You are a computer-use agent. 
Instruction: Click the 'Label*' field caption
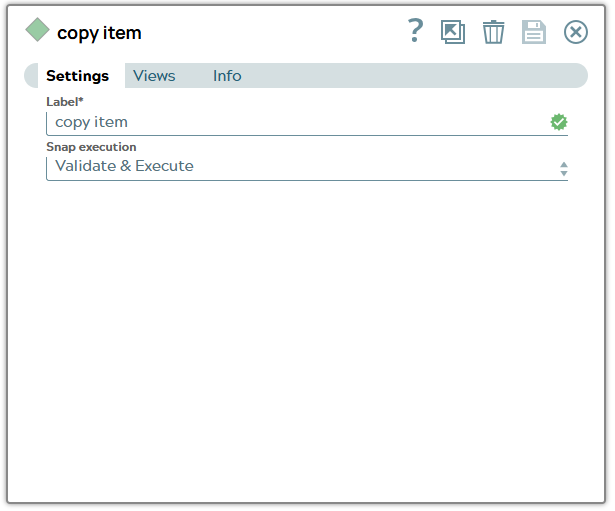tap(65, 102)
